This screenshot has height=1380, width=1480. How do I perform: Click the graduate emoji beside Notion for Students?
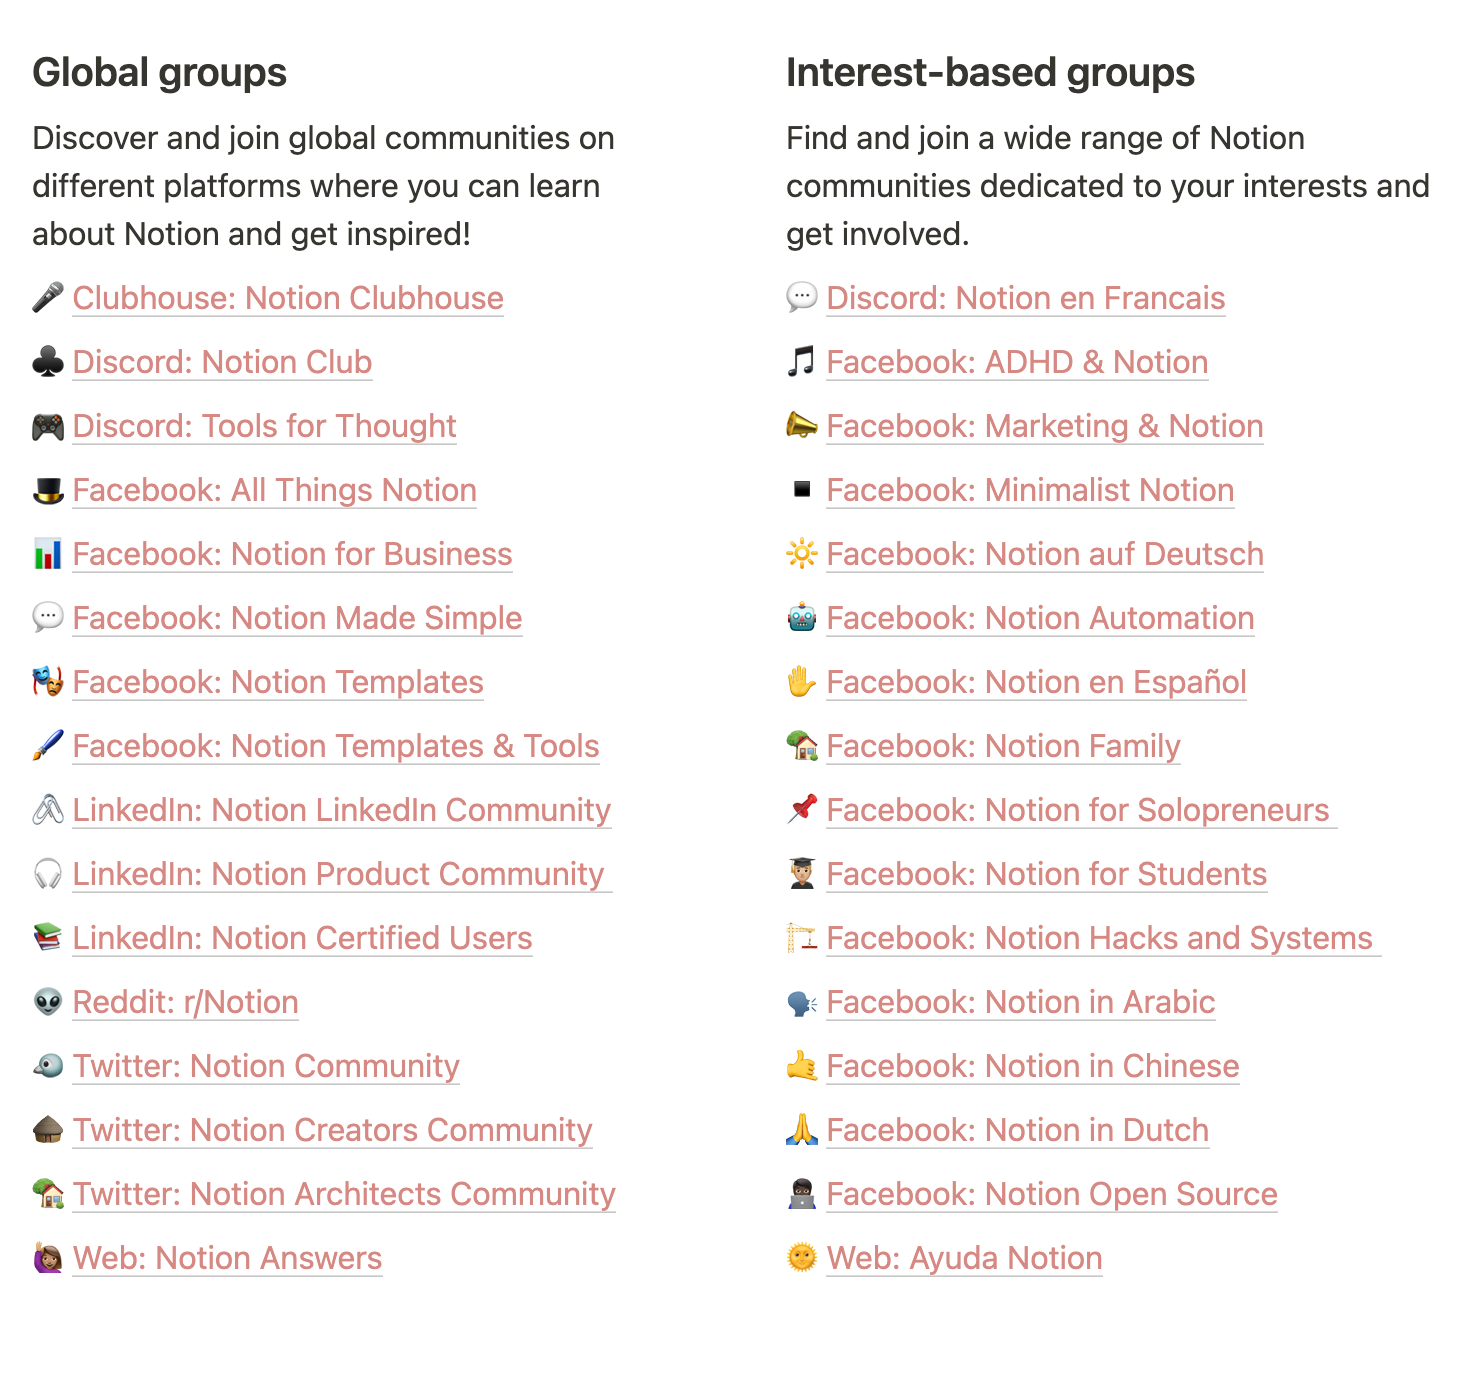tap(801, 875)
